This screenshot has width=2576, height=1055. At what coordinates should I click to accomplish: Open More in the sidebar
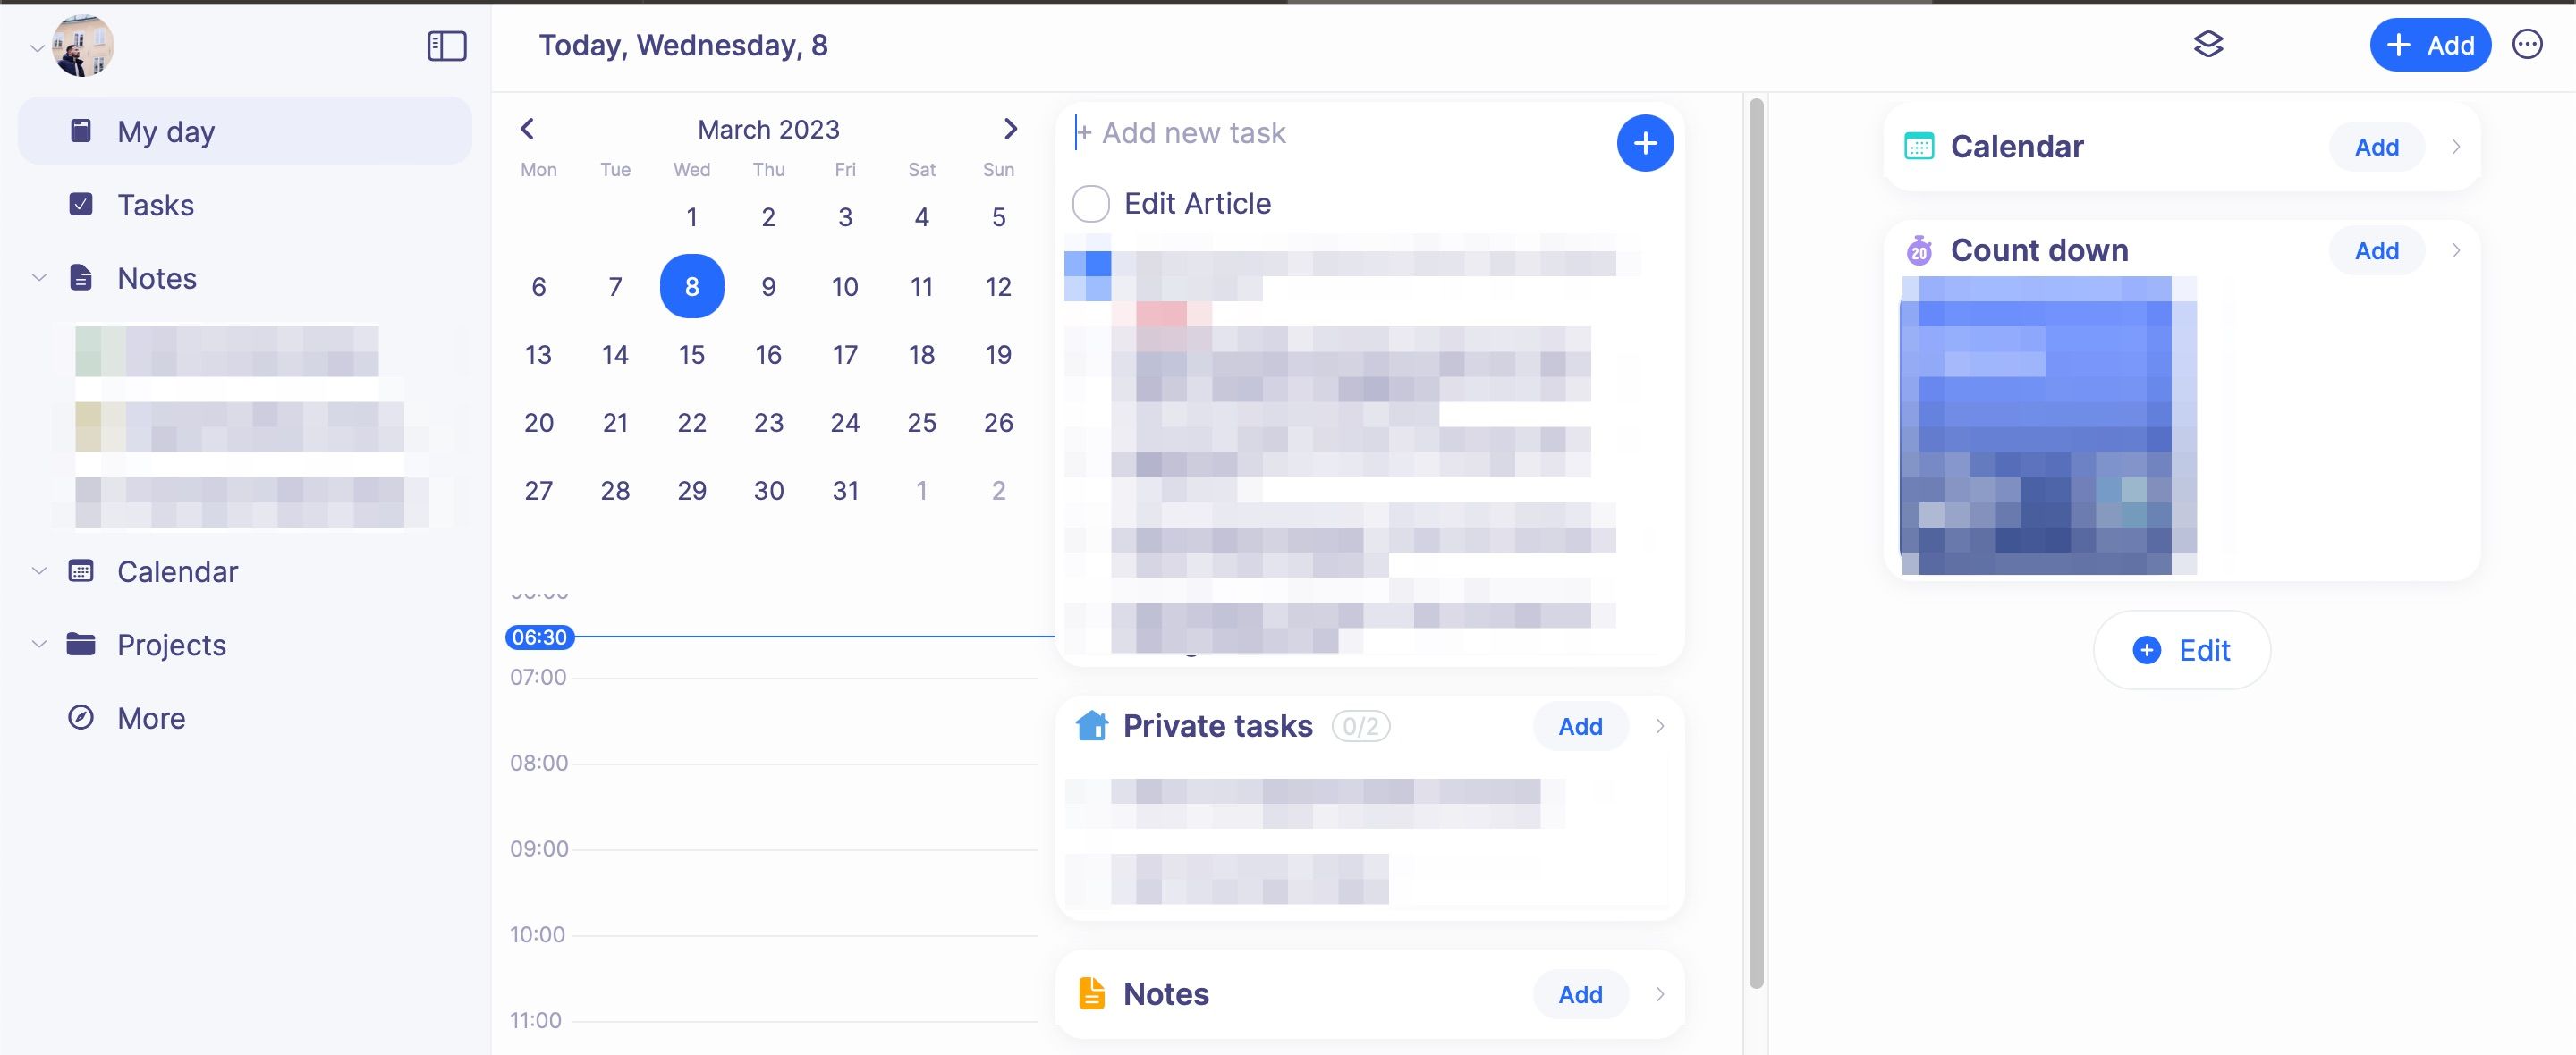point(151,718)
